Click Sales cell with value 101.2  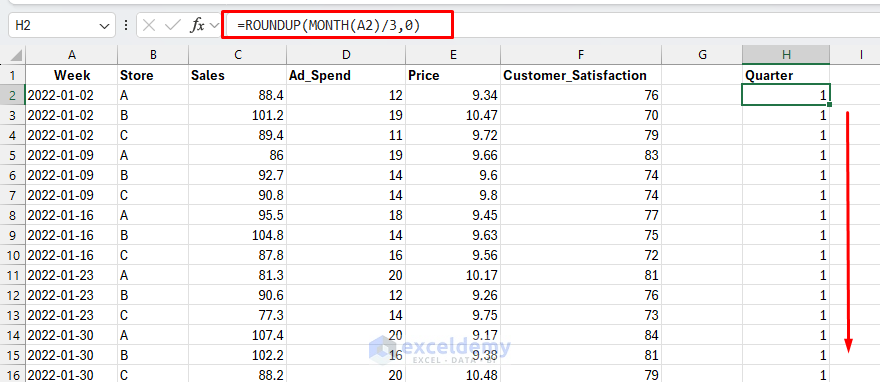(237, 116)
